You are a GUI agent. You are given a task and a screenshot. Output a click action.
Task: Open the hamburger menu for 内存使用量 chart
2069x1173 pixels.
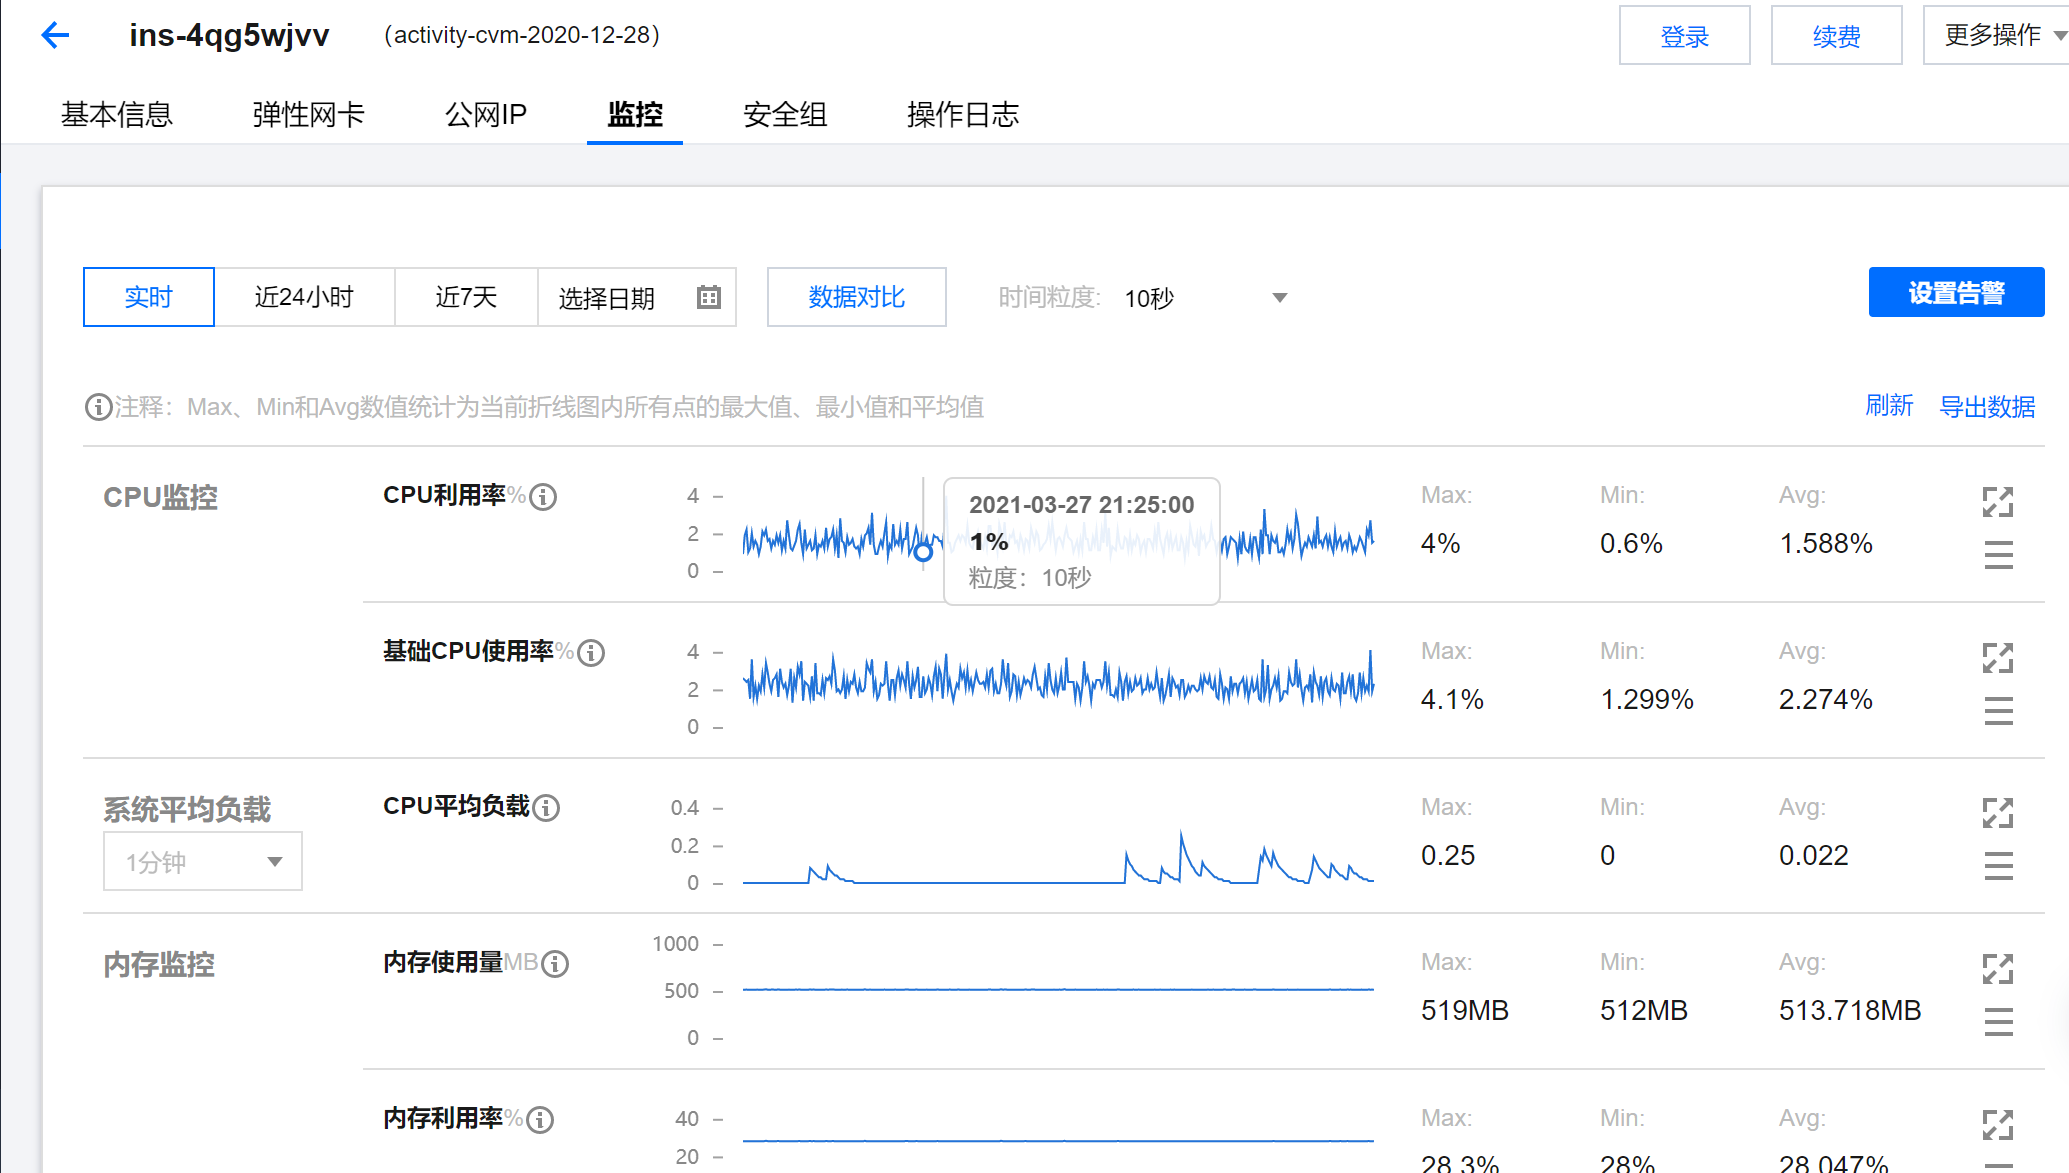point(1998,1022)
